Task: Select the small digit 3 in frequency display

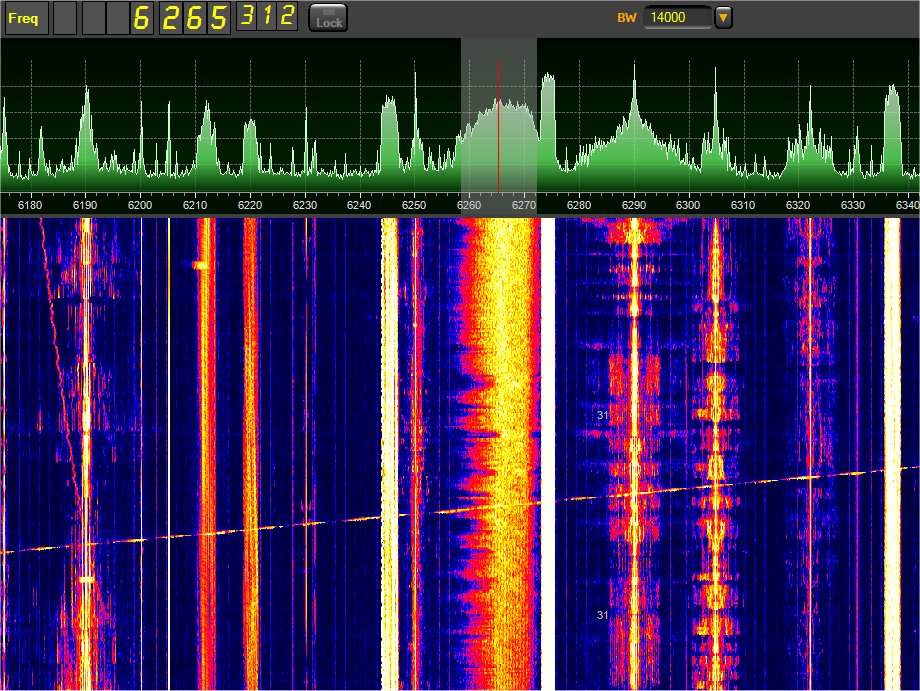Action: pos(247,17)
